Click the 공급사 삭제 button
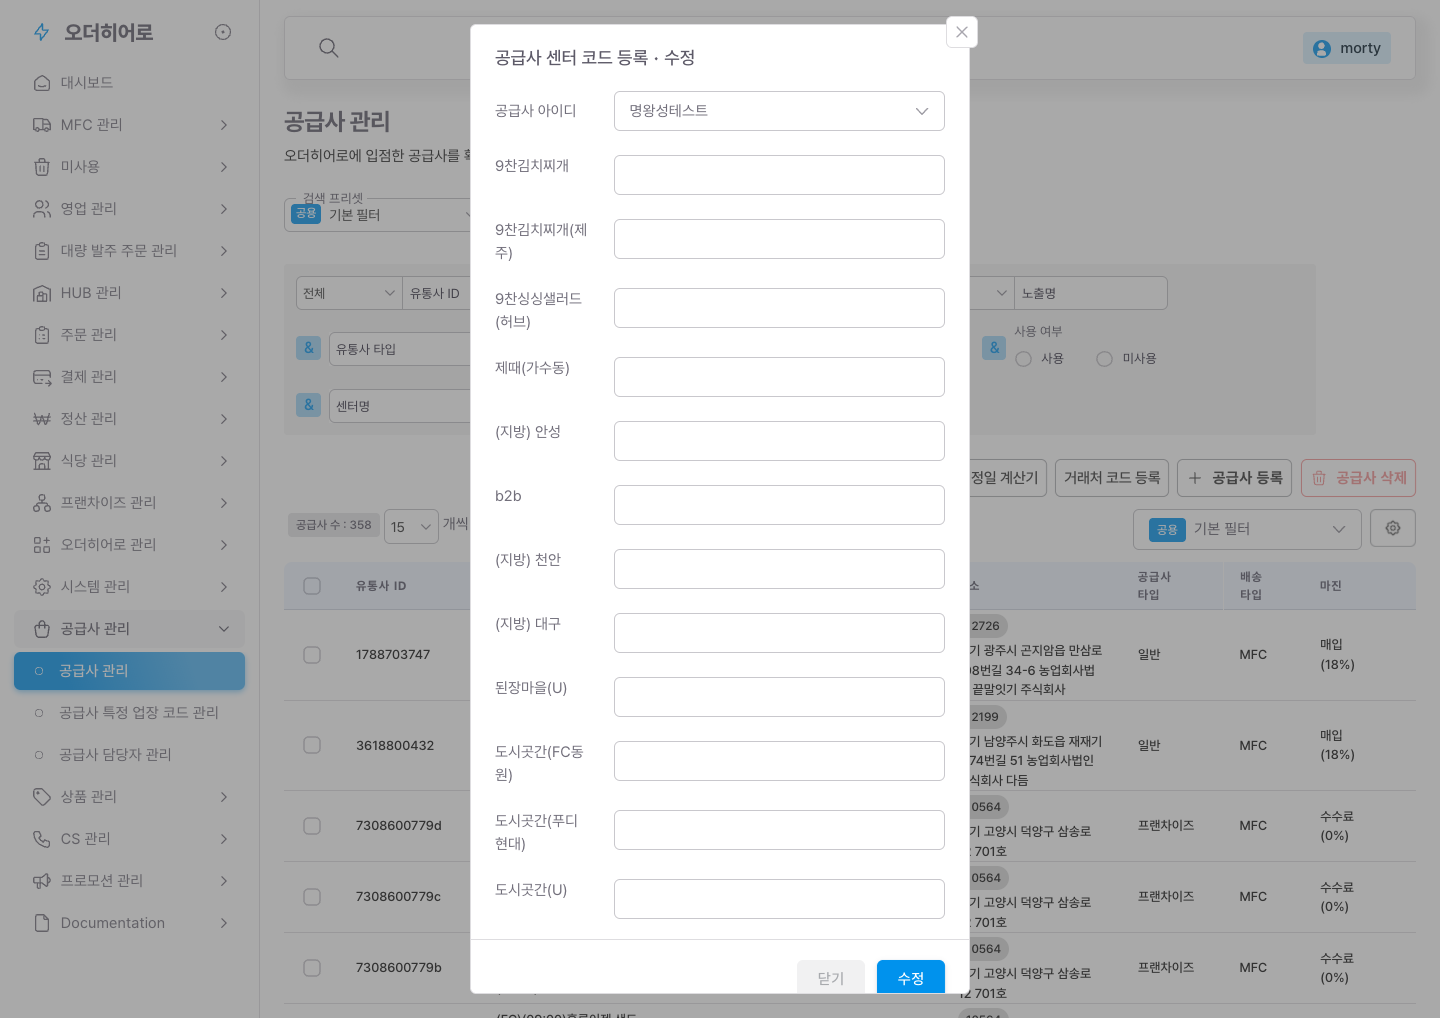The height and width of the screenshot is (1018, 1440). click(1359, 478)
